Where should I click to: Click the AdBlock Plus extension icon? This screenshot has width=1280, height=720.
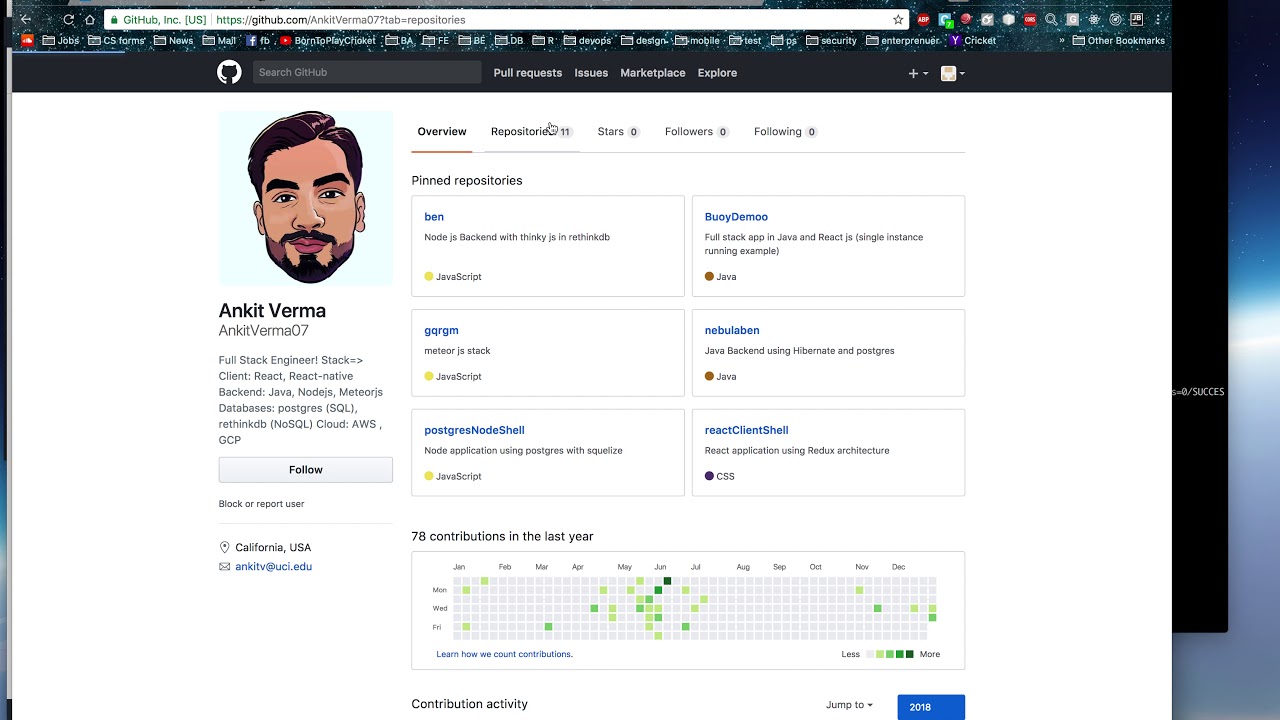[x=924, y=20]
